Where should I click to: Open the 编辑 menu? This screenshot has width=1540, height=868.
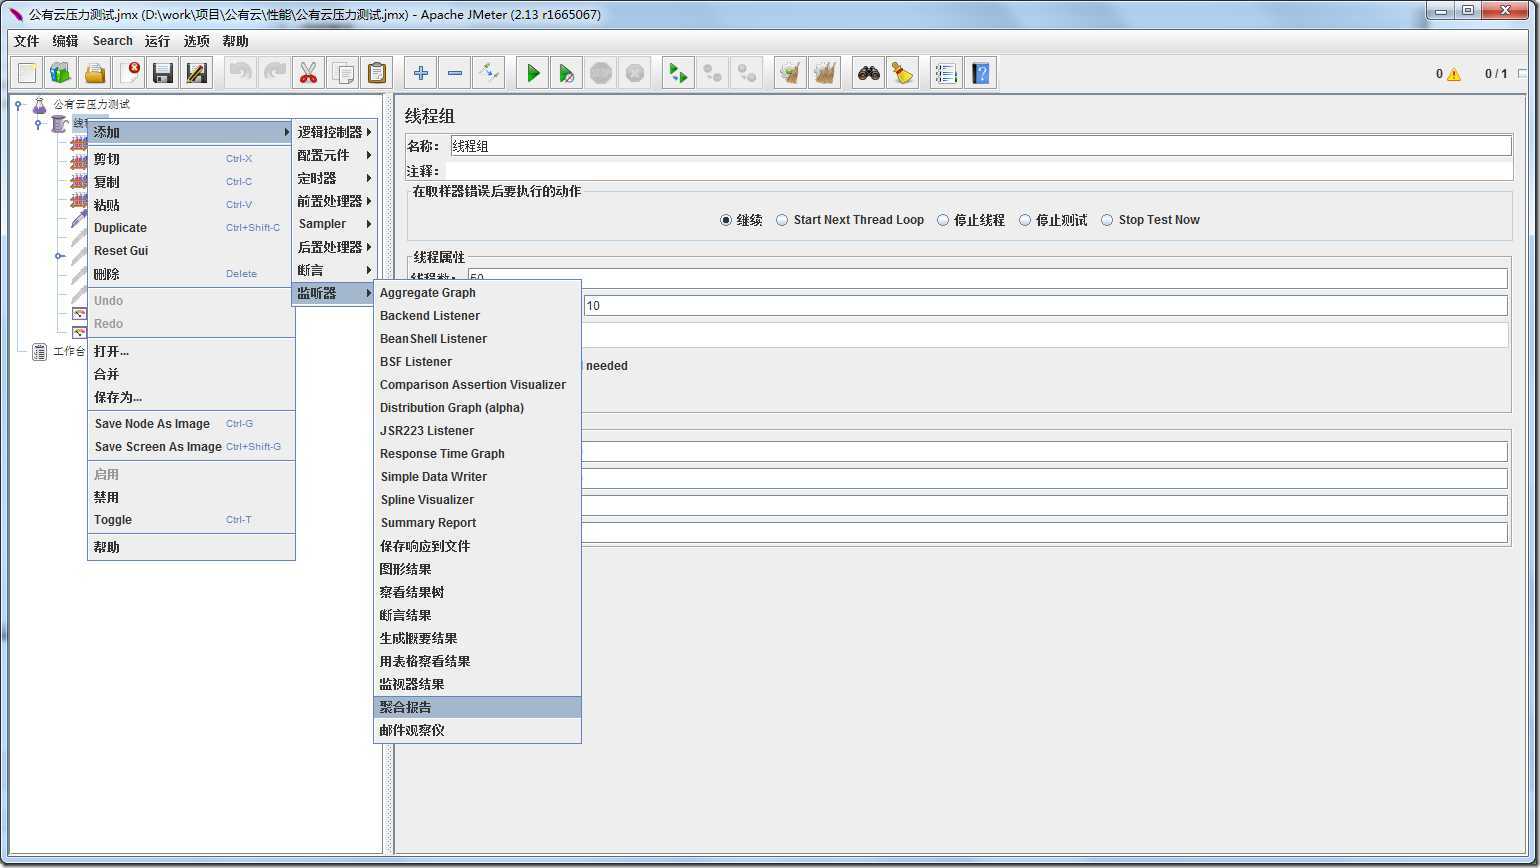[x=65, y=41]
